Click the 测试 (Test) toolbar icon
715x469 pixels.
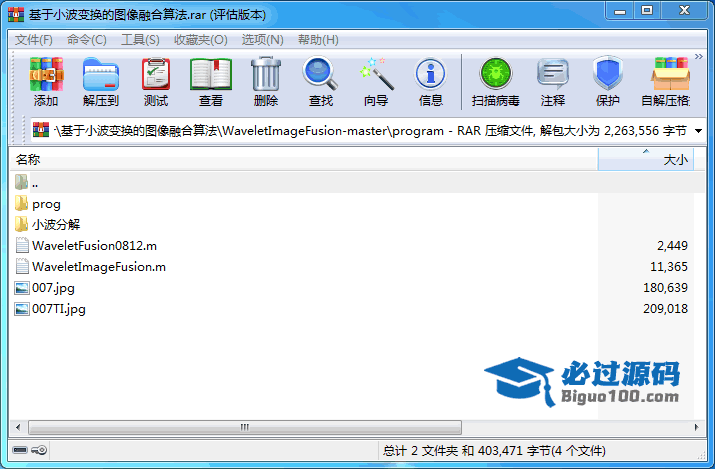coord(156,74)
